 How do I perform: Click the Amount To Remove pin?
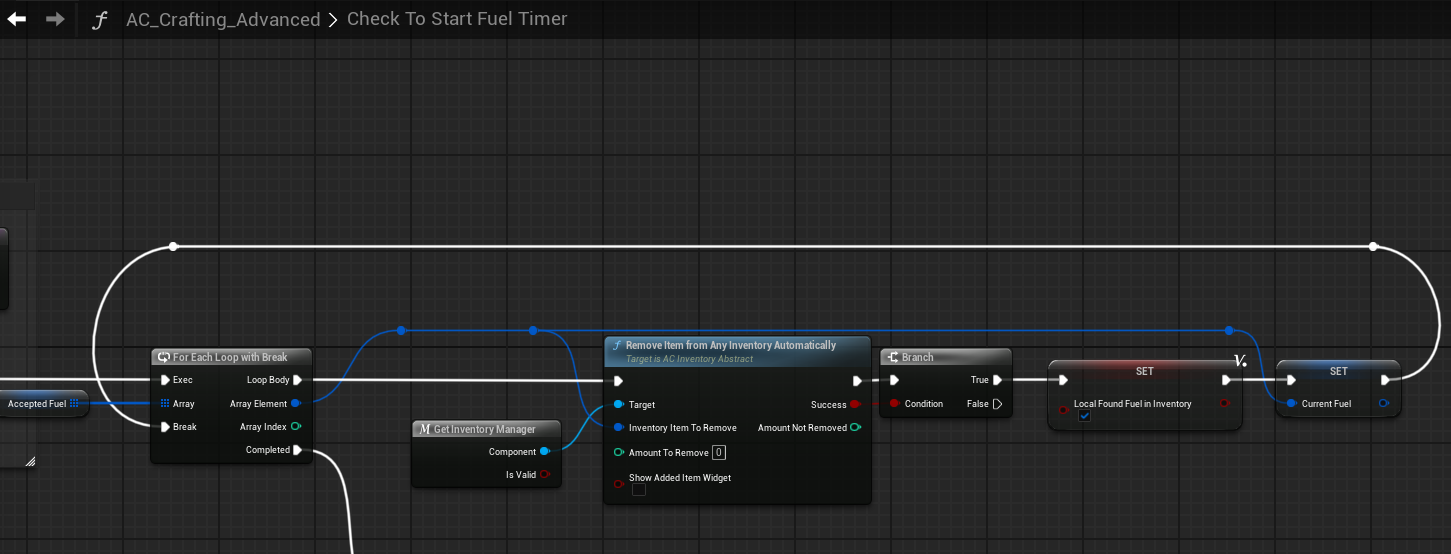click(619, 453)
